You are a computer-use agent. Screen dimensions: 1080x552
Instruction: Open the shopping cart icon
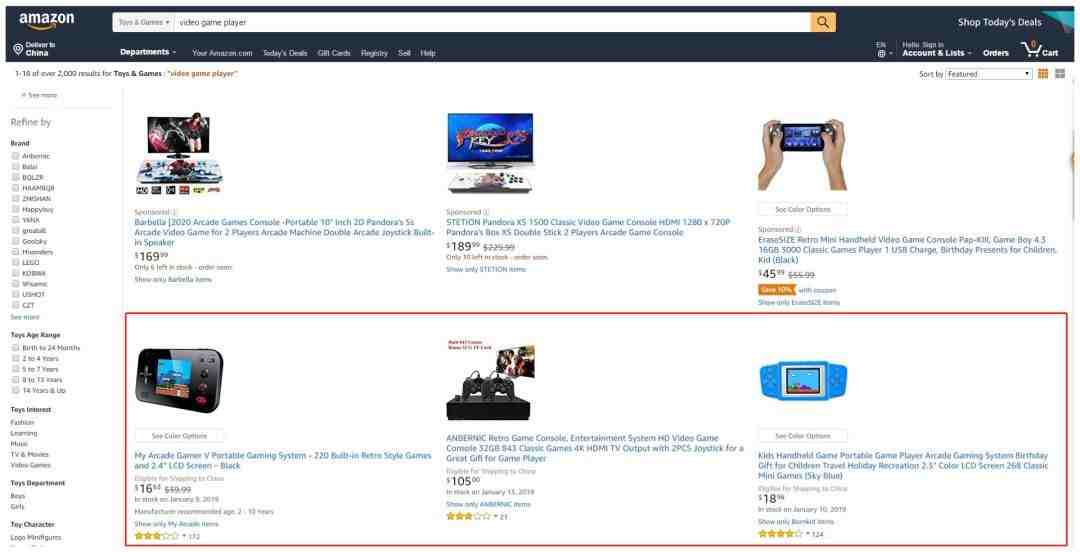(x=1031, y=49)
